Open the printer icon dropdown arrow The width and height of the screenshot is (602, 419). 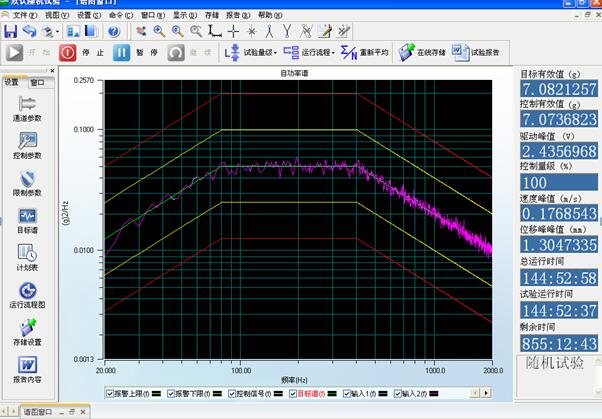point(57,31)
